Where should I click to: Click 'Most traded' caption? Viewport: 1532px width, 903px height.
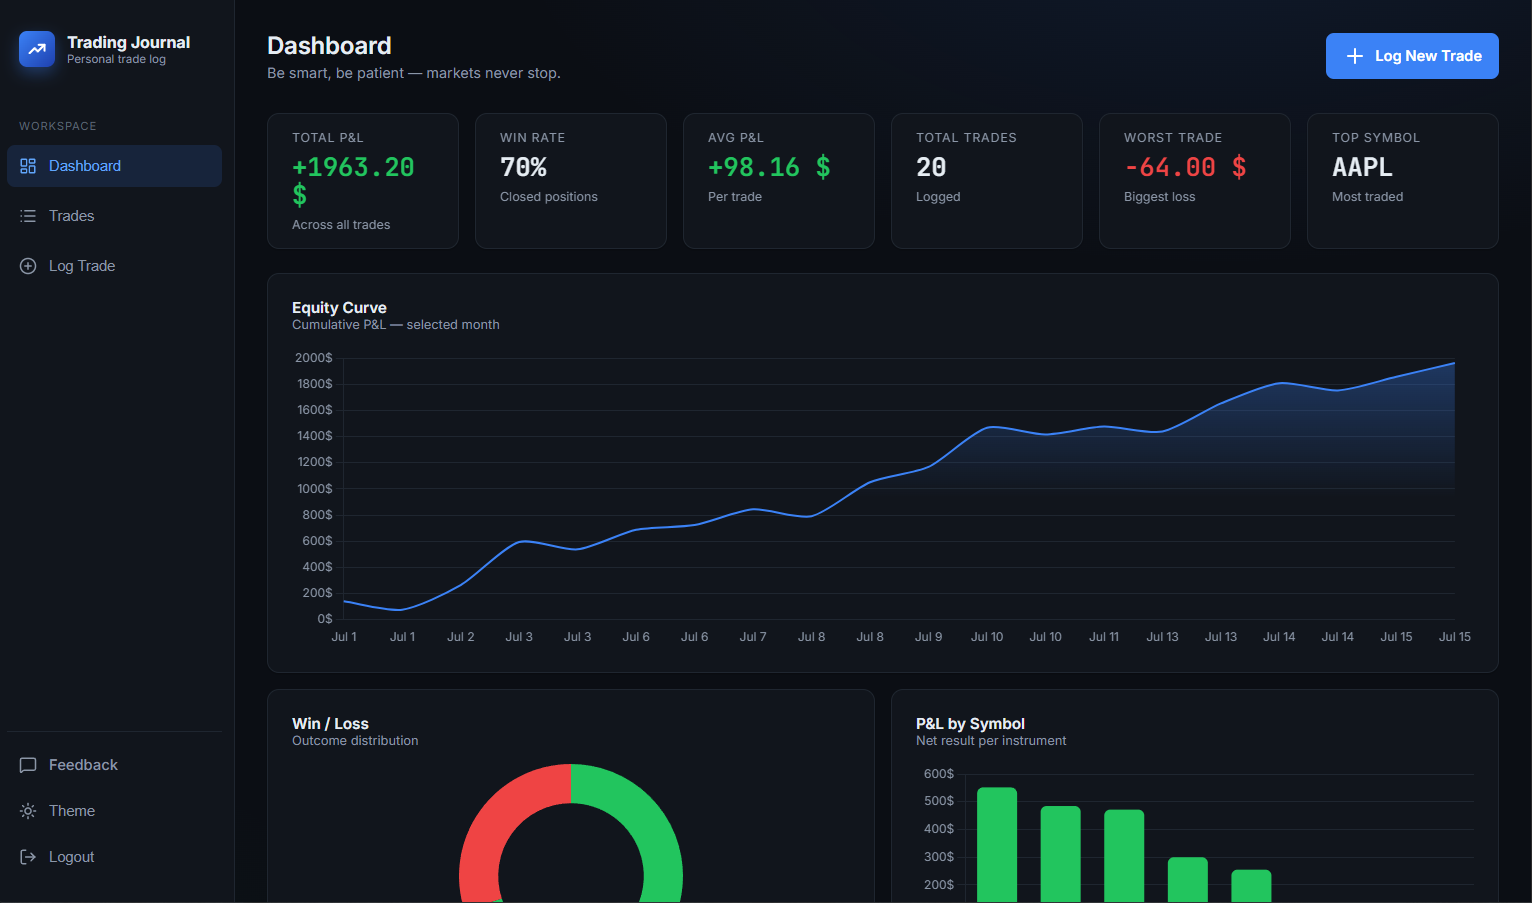pos(1367,197)
